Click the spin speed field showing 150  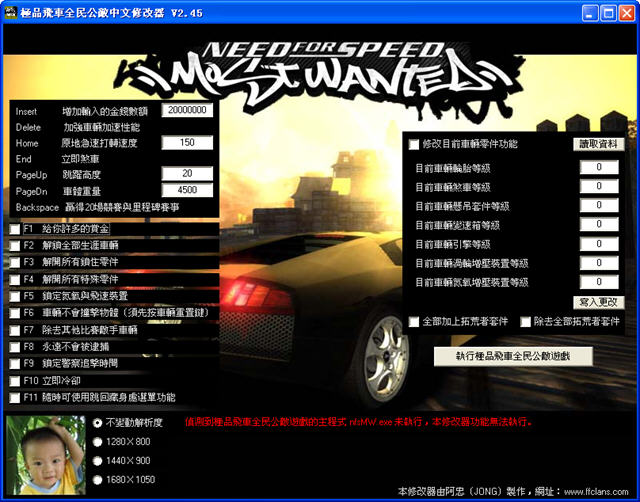(x=187, y=142)
